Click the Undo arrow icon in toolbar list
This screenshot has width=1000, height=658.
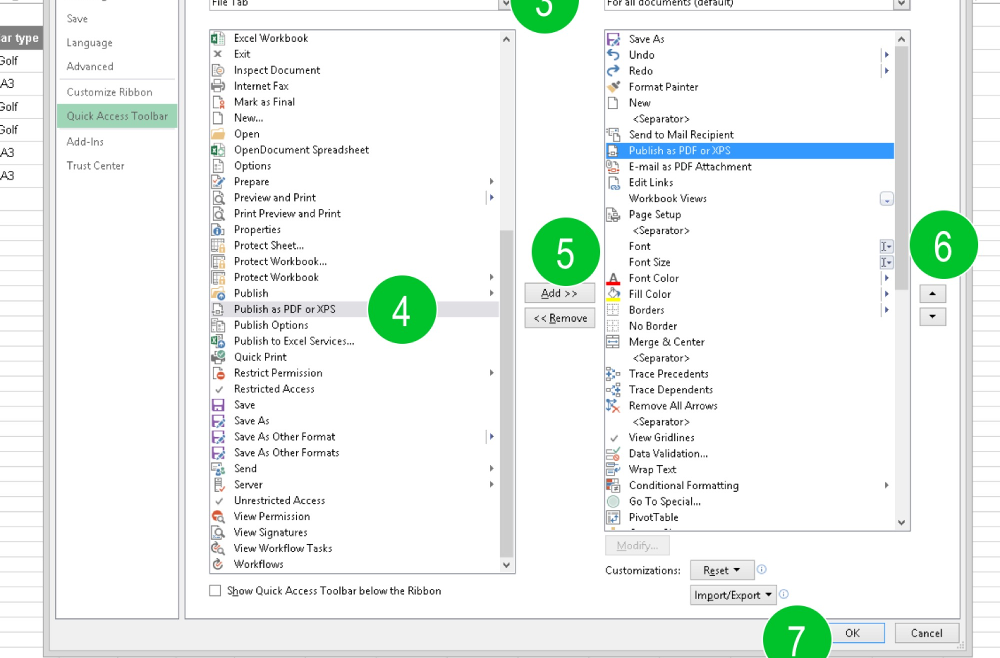pos(613,55)
